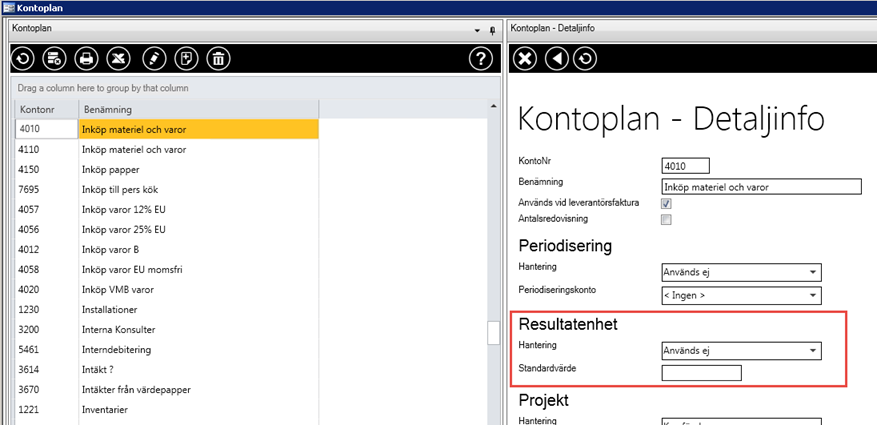
Task: Select account 4150 Inköp papper row
Action: point(198,170)
